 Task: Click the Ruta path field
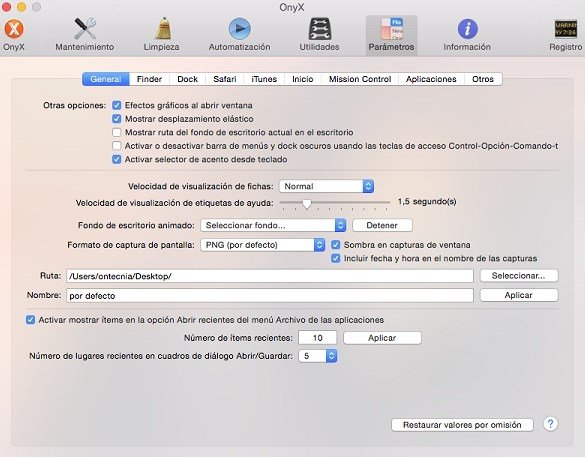pyautogui.click(x=270, y=276)
